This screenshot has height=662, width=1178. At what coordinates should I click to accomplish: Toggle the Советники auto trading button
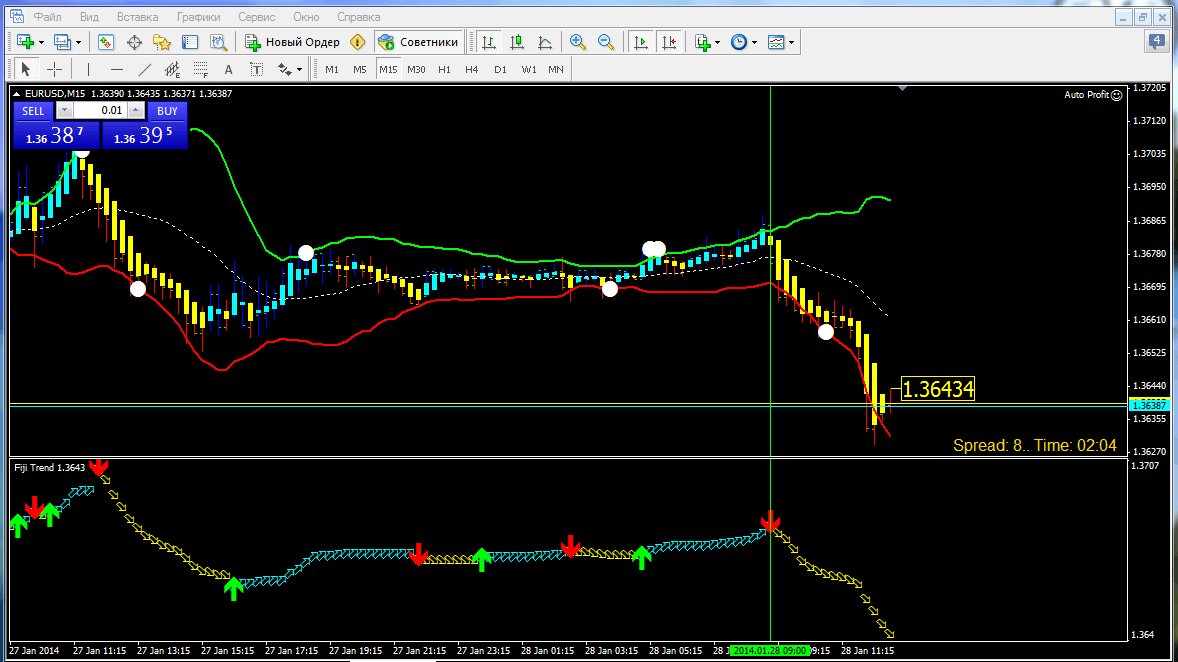coord(418,42)
